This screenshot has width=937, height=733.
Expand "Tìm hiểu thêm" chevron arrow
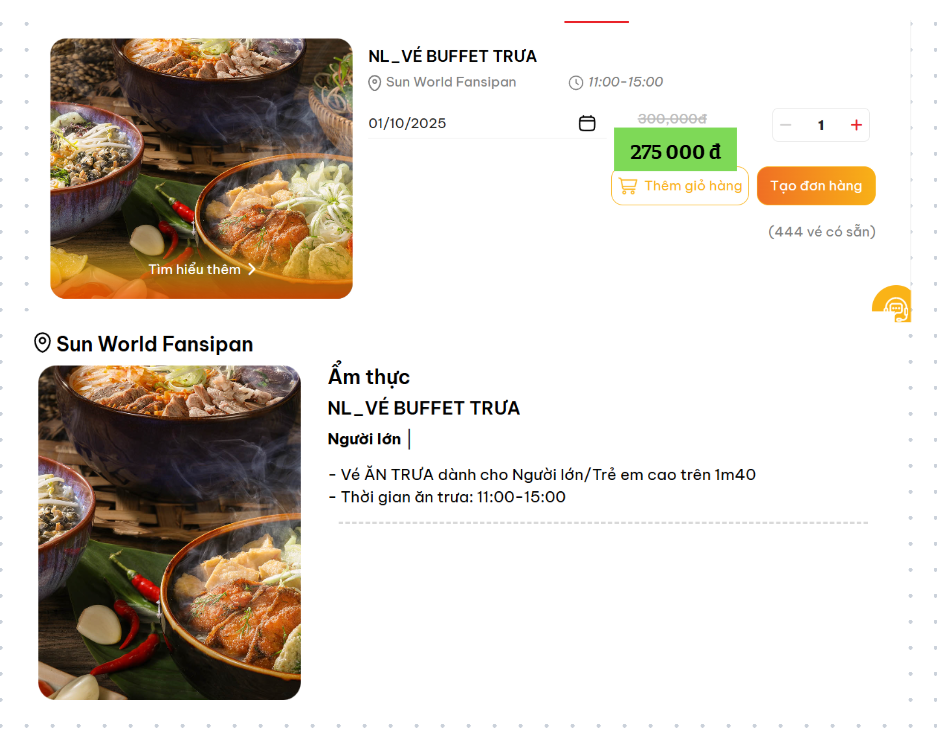pyautogui.click(x=252, y=269)
